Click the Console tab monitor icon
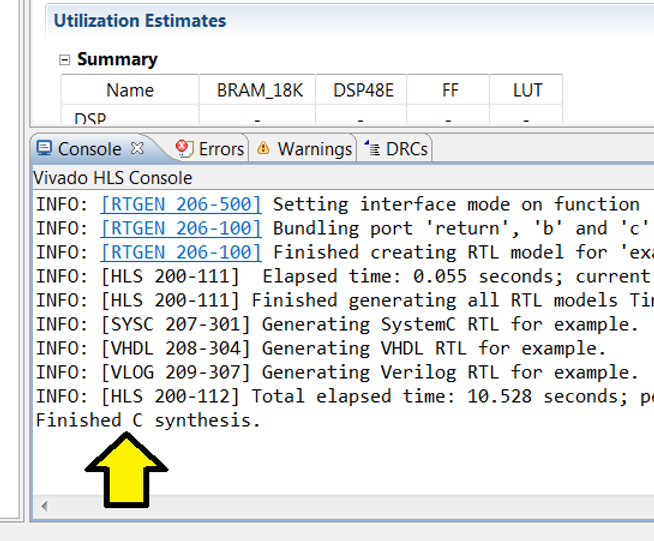The width and height of the screenshot is (654, 541). pyautogui.click(x=44, y=148)
